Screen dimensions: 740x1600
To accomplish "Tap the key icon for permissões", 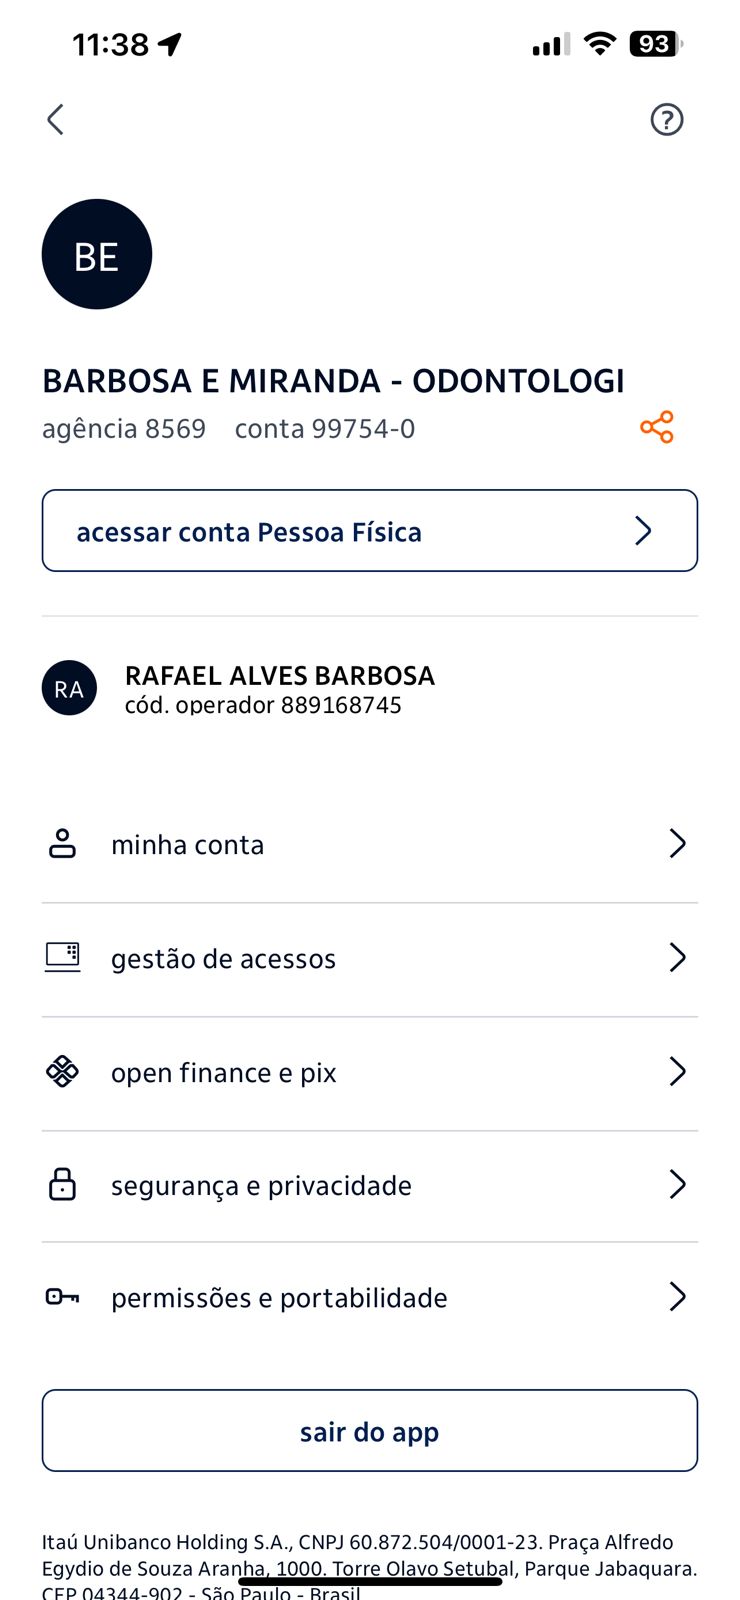I will (63, 1297).
